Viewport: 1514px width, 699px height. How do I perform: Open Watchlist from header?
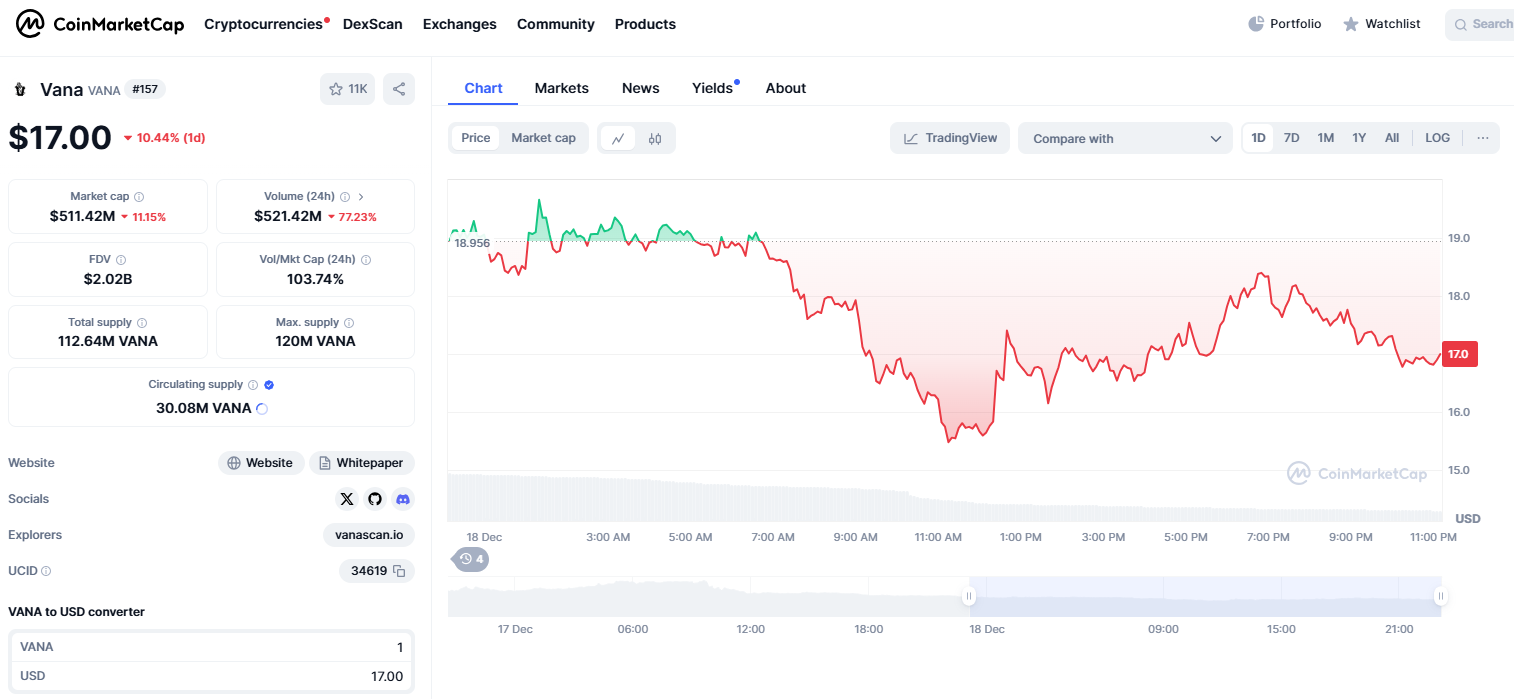tap(1381, 24)
